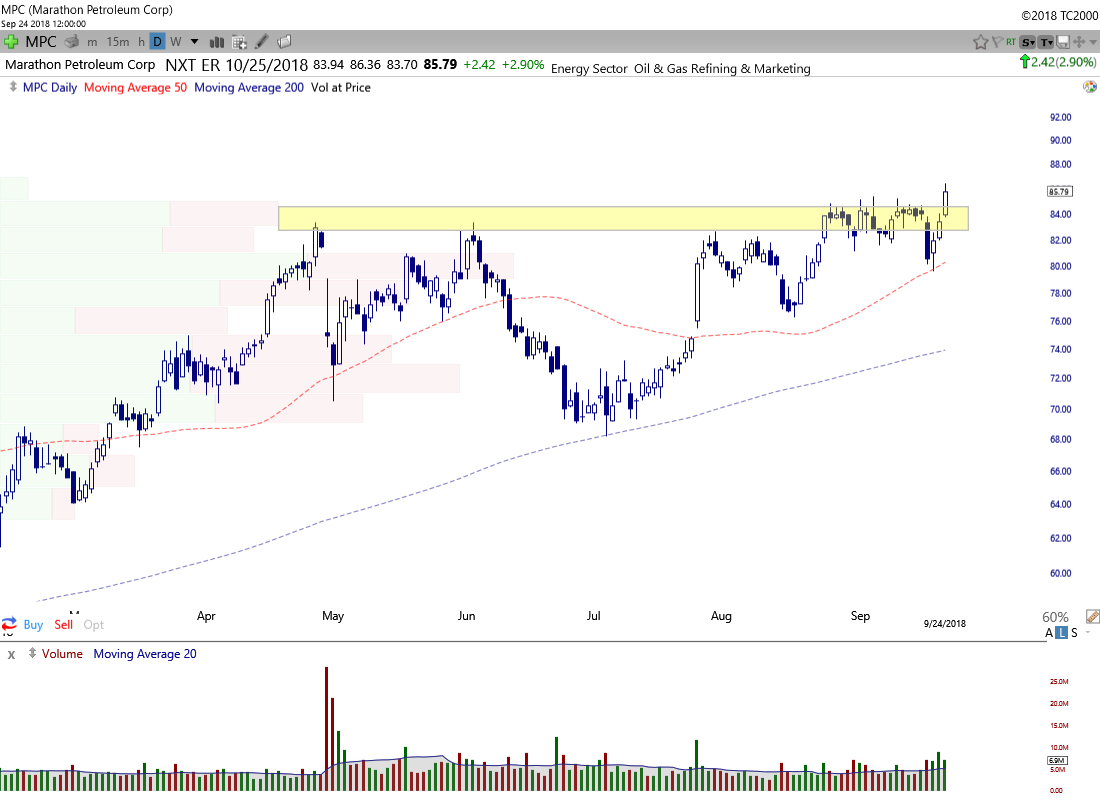Click the Sell button
This screenshot has height=800, width=1100.
[x=64, y=625]
